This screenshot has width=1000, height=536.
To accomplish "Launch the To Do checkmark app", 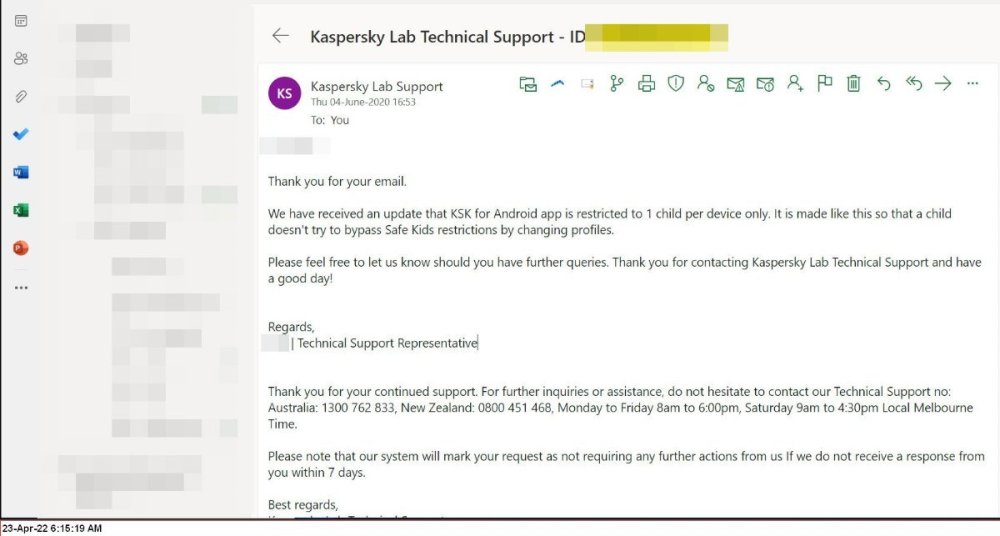I will (21, 134).
